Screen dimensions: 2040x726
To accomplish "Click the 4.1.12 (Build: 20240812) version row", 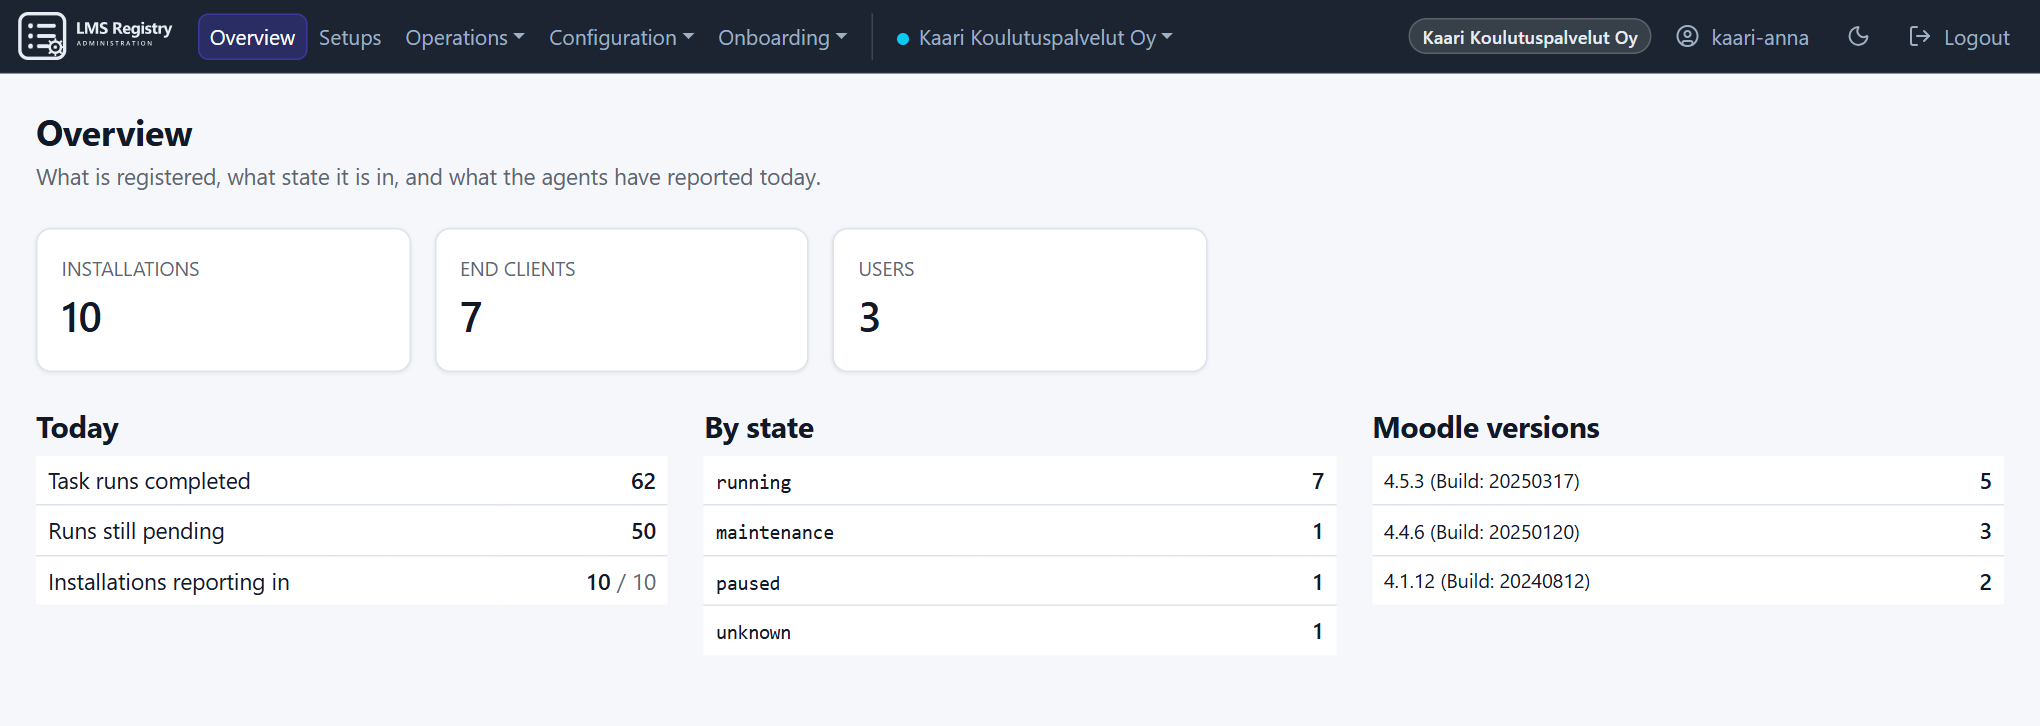I will coord(1688,581).
